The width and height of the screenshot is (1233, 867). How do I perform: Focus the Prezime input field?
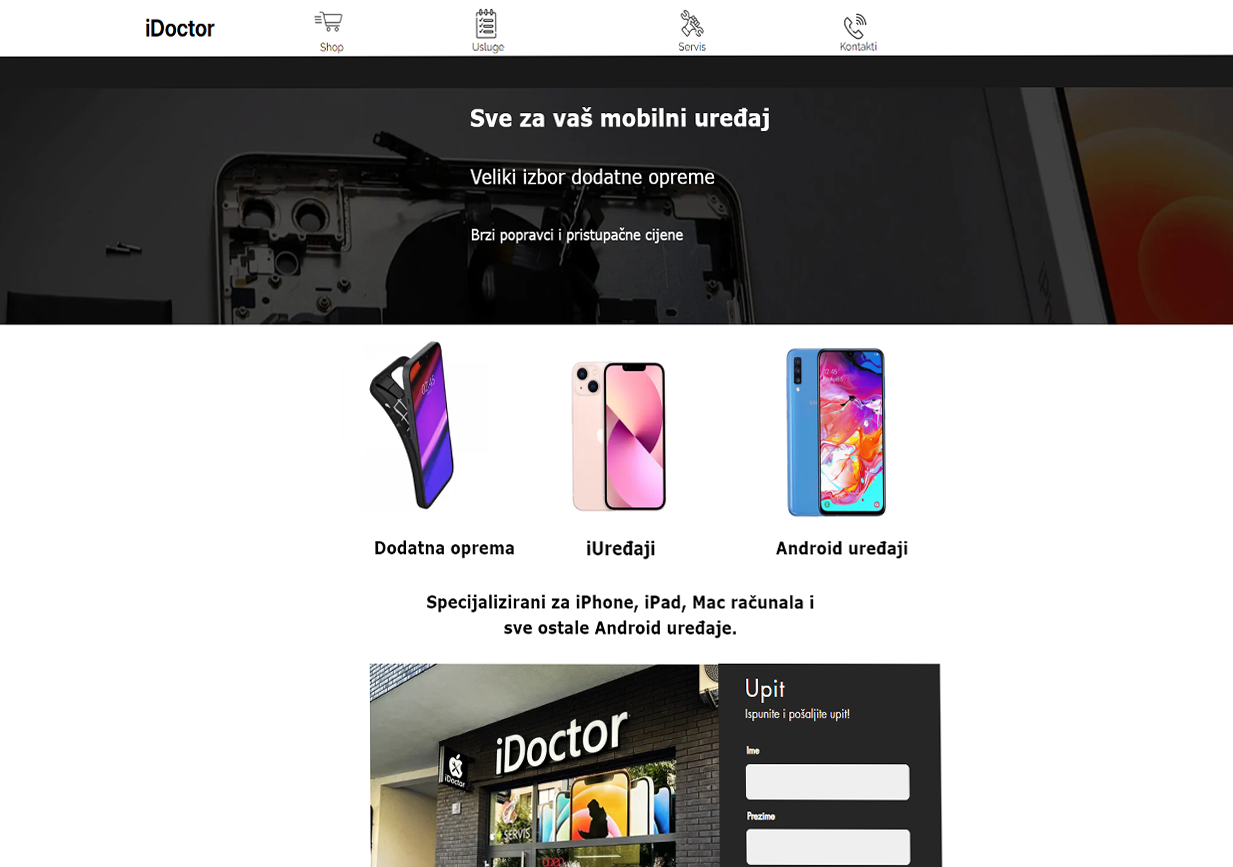[828, 847]
